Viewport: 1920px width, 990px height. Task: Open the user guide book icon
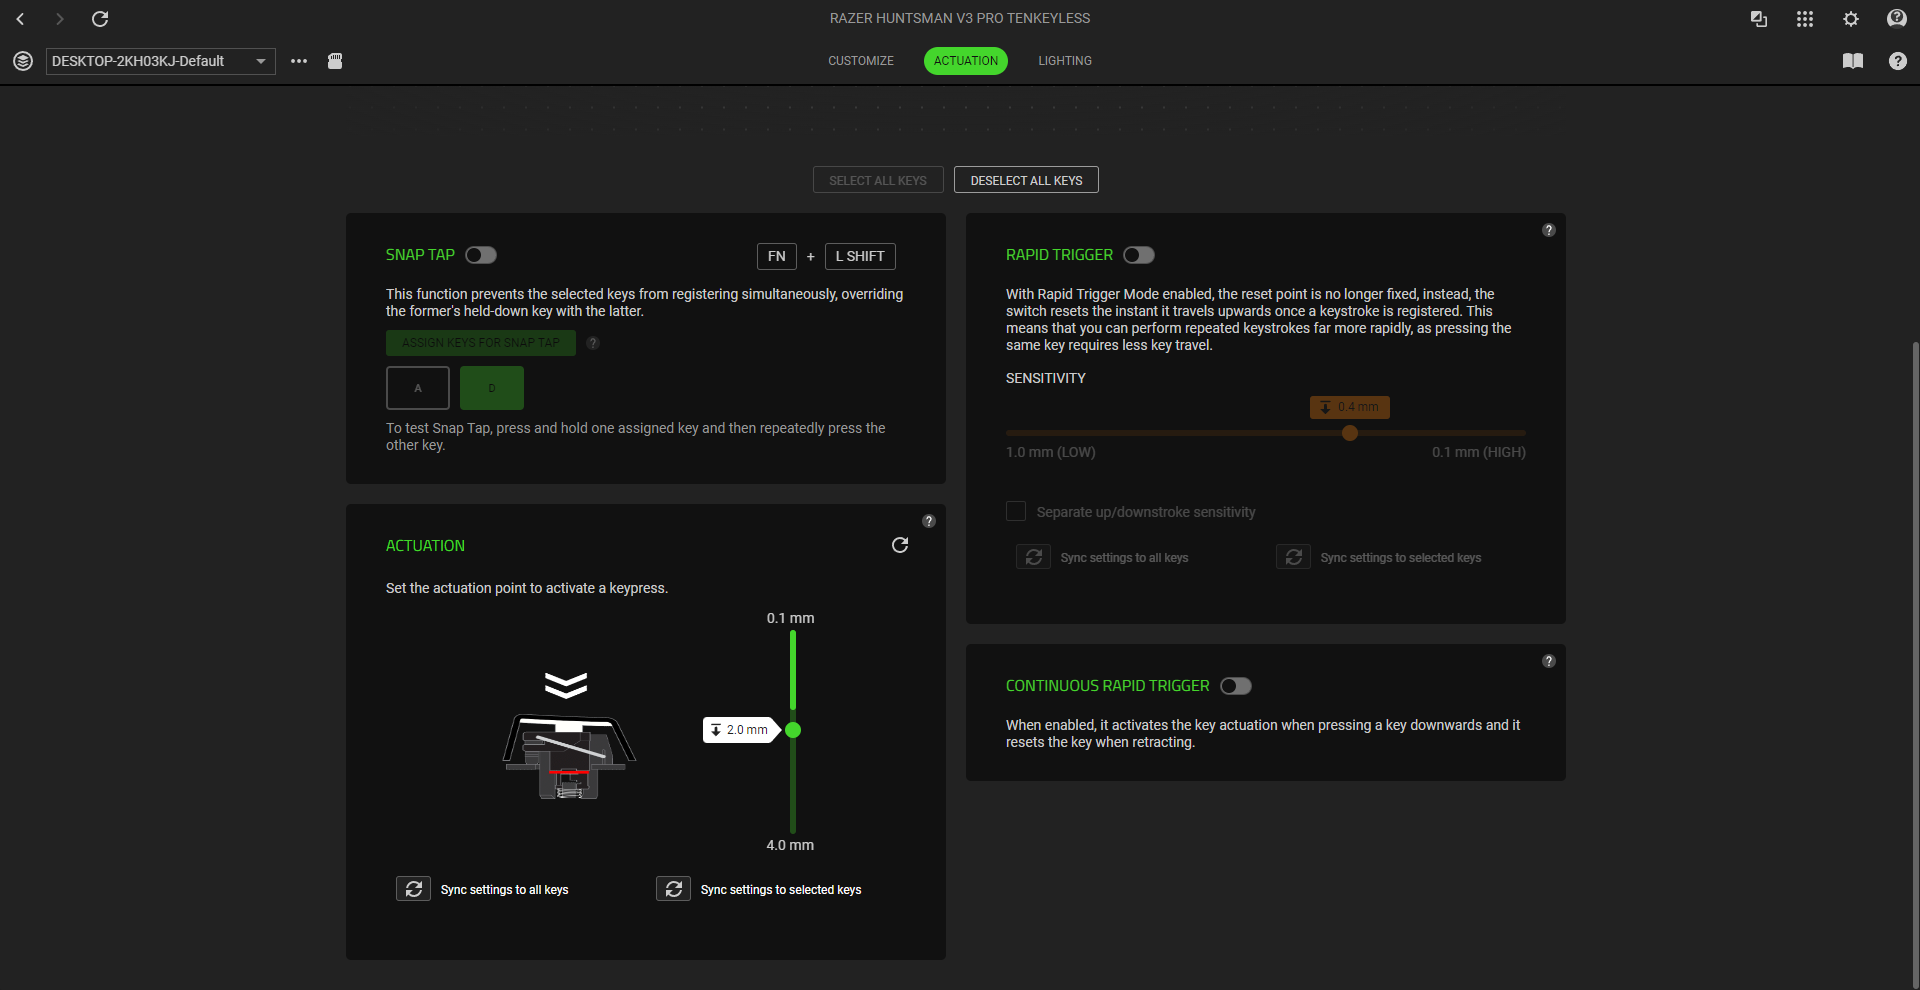tap(1852, 61)
